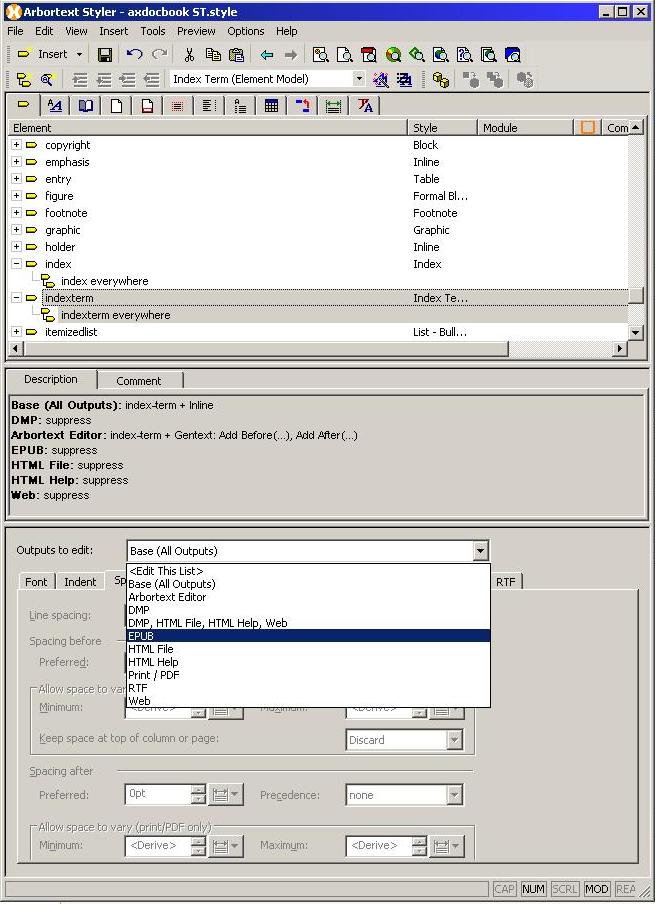Choose '<Edit This List>' in outputs list

[x=308, y=571]
